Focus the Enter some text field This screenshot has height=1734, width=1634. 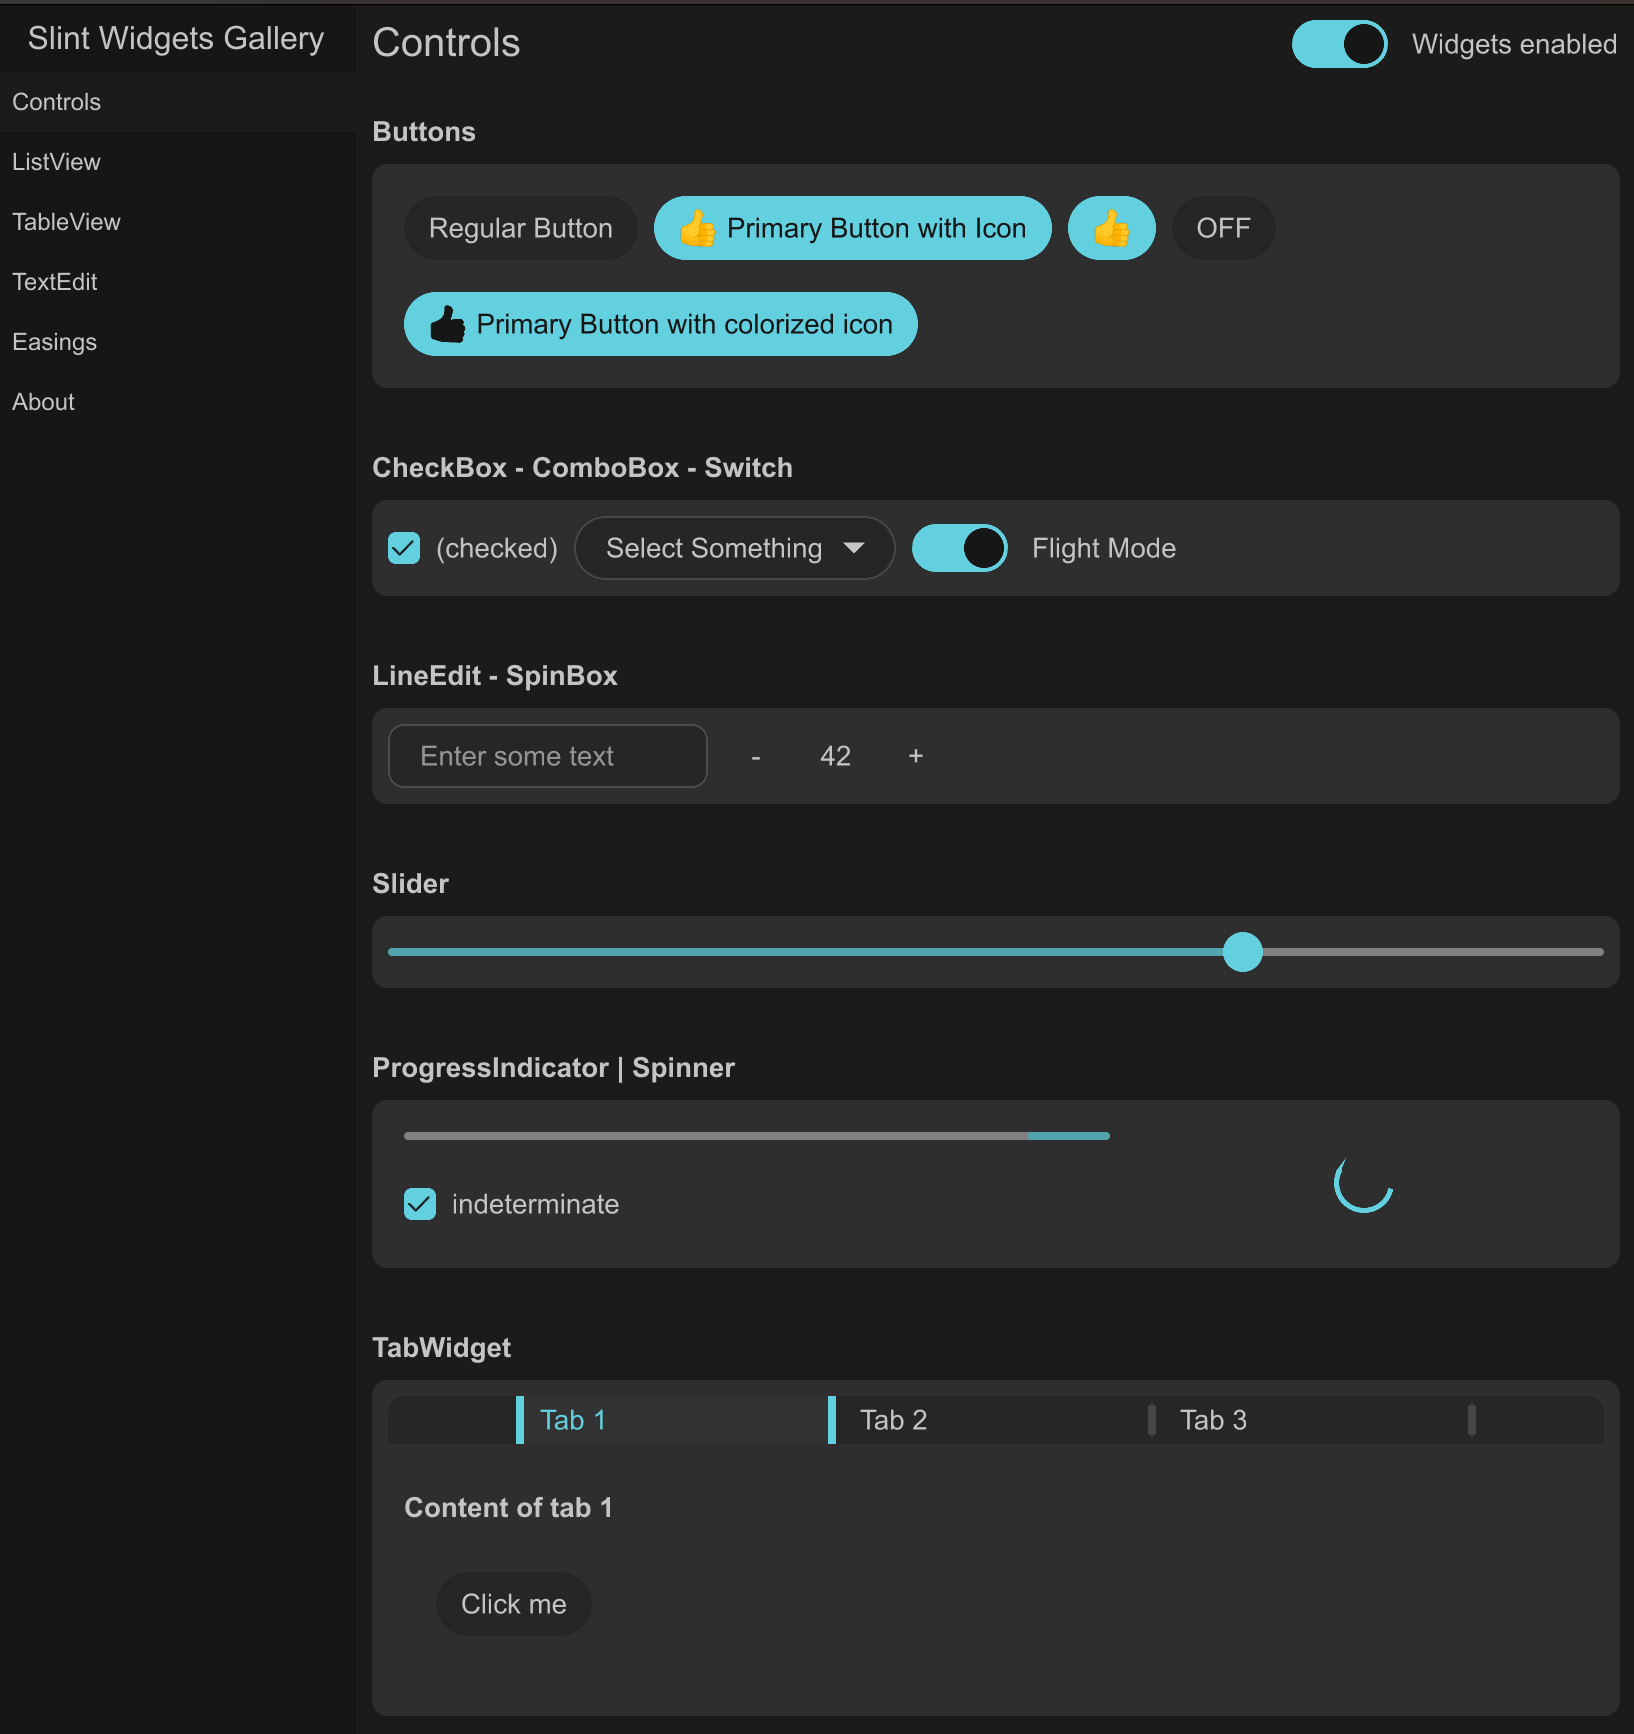click(x=547, y=757)
